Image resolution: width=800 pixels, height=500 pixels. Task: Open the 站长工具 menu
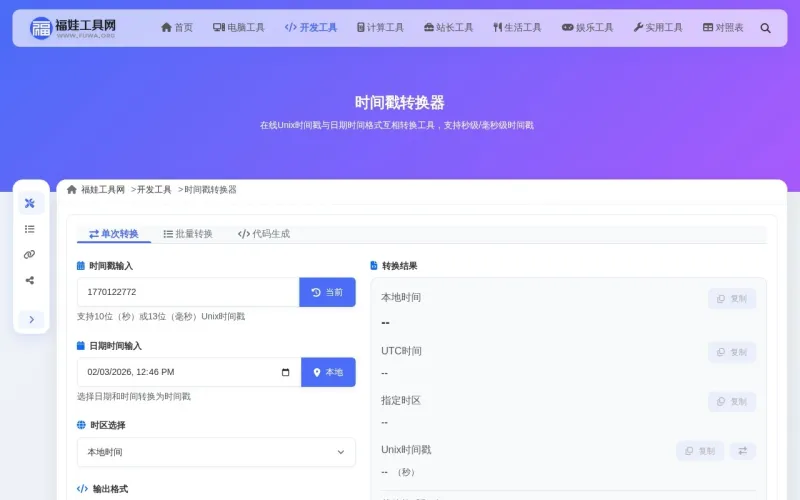click(448, 28)
